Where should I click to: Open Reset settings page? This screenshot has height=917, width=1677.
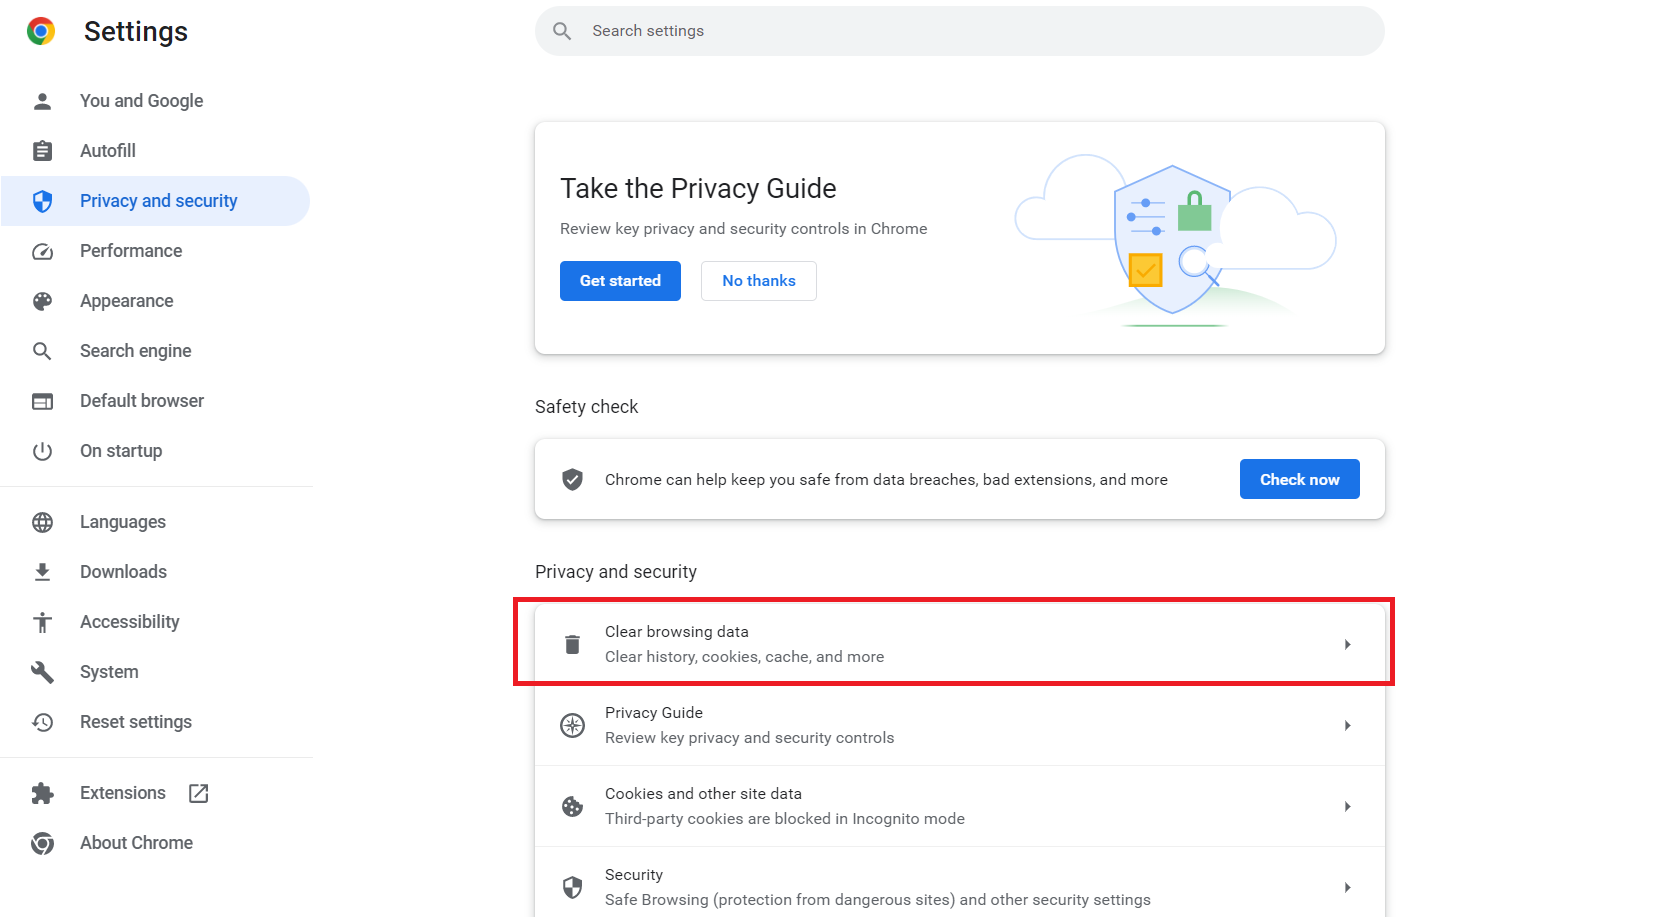(155, 722)
